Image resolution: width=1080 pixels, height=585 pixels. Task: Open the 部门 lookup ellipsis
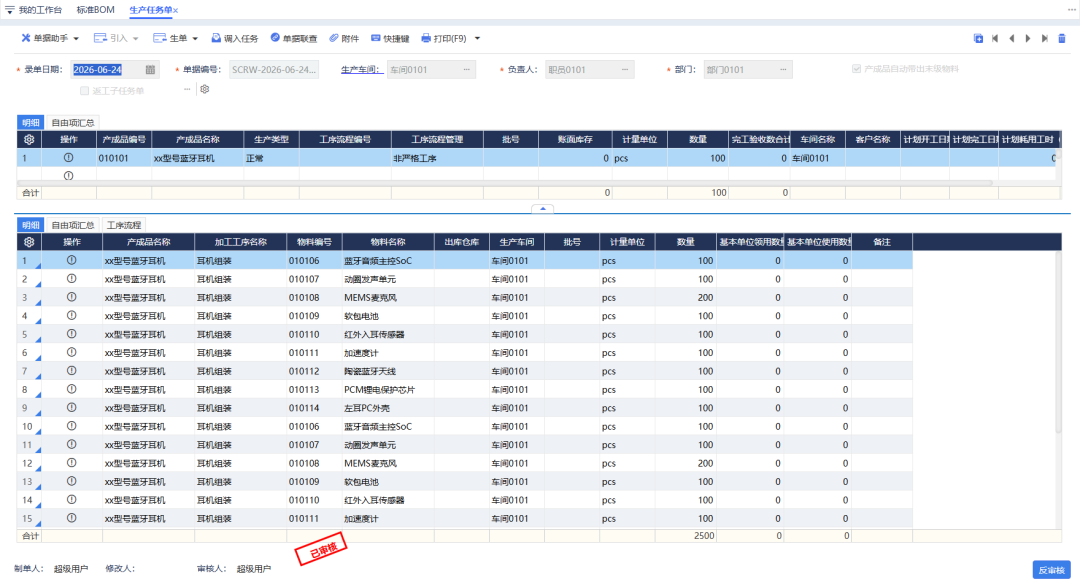783,70
